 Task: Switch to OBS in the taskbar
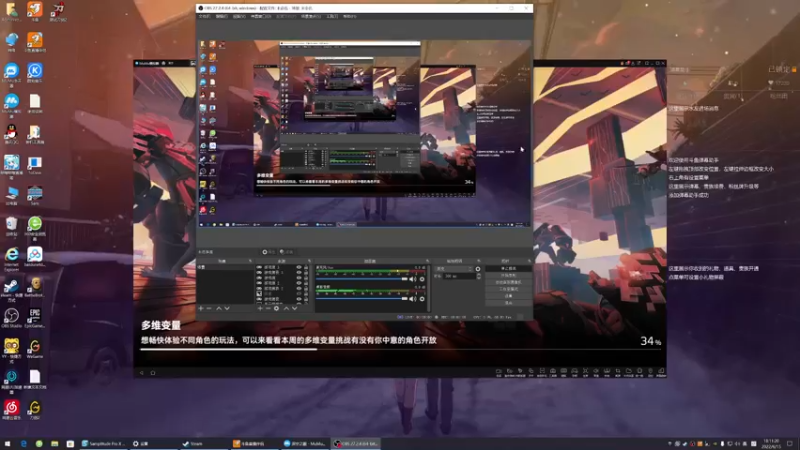pos(357,444)
